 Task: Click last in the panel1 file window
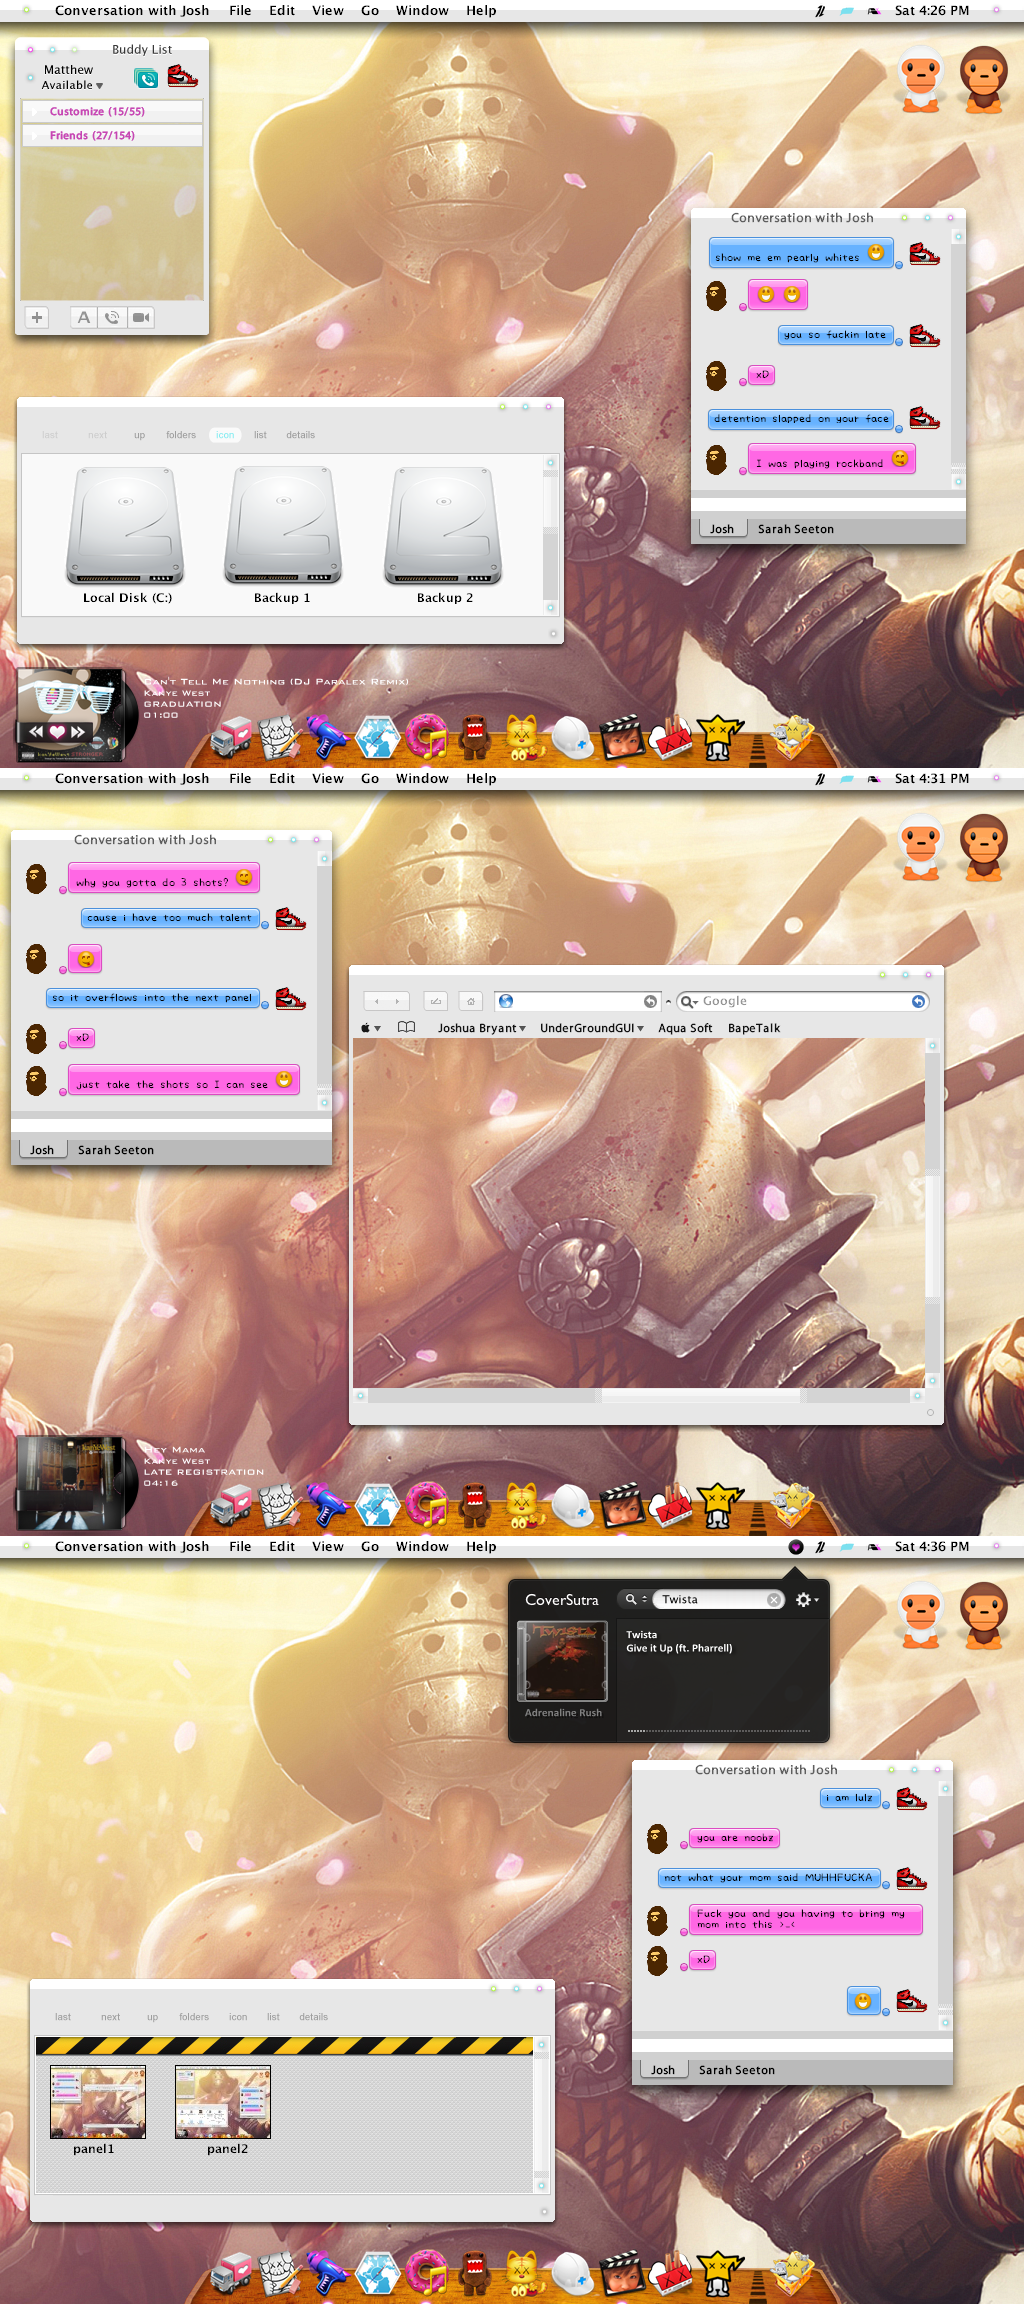(x=63, y=2017)
